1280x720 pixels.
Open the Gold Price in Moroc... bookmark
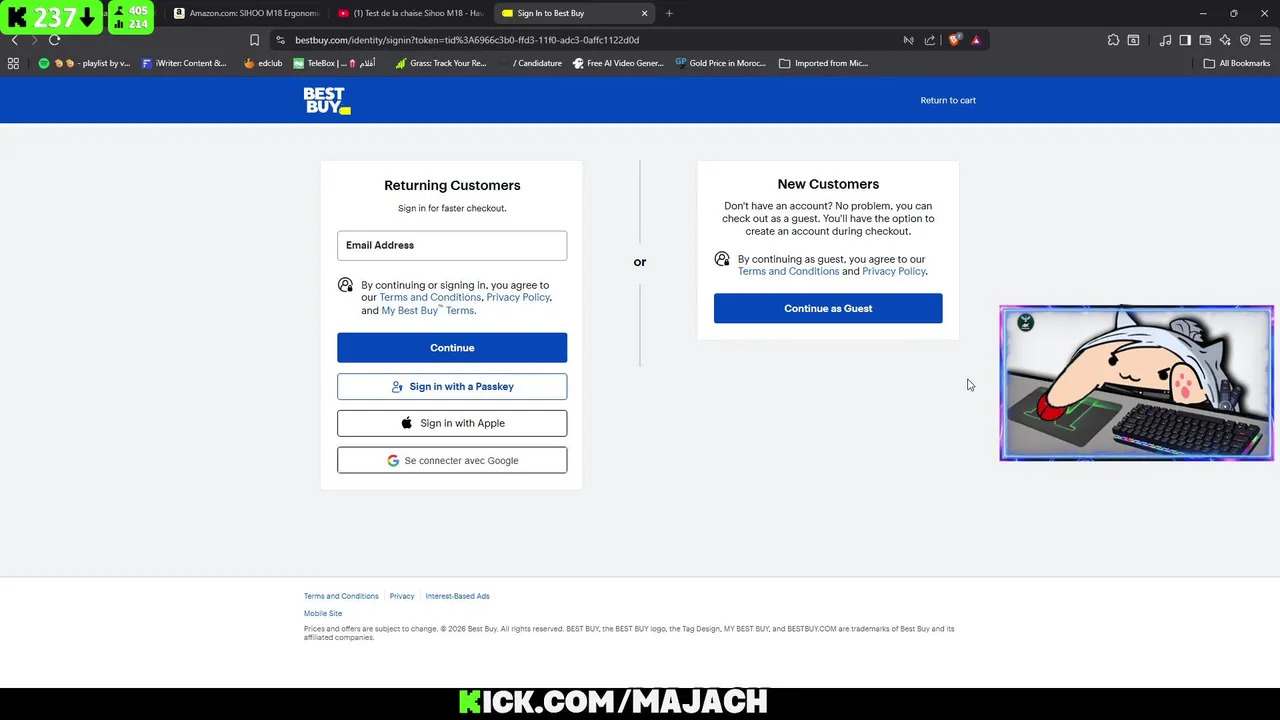point(720,63)
